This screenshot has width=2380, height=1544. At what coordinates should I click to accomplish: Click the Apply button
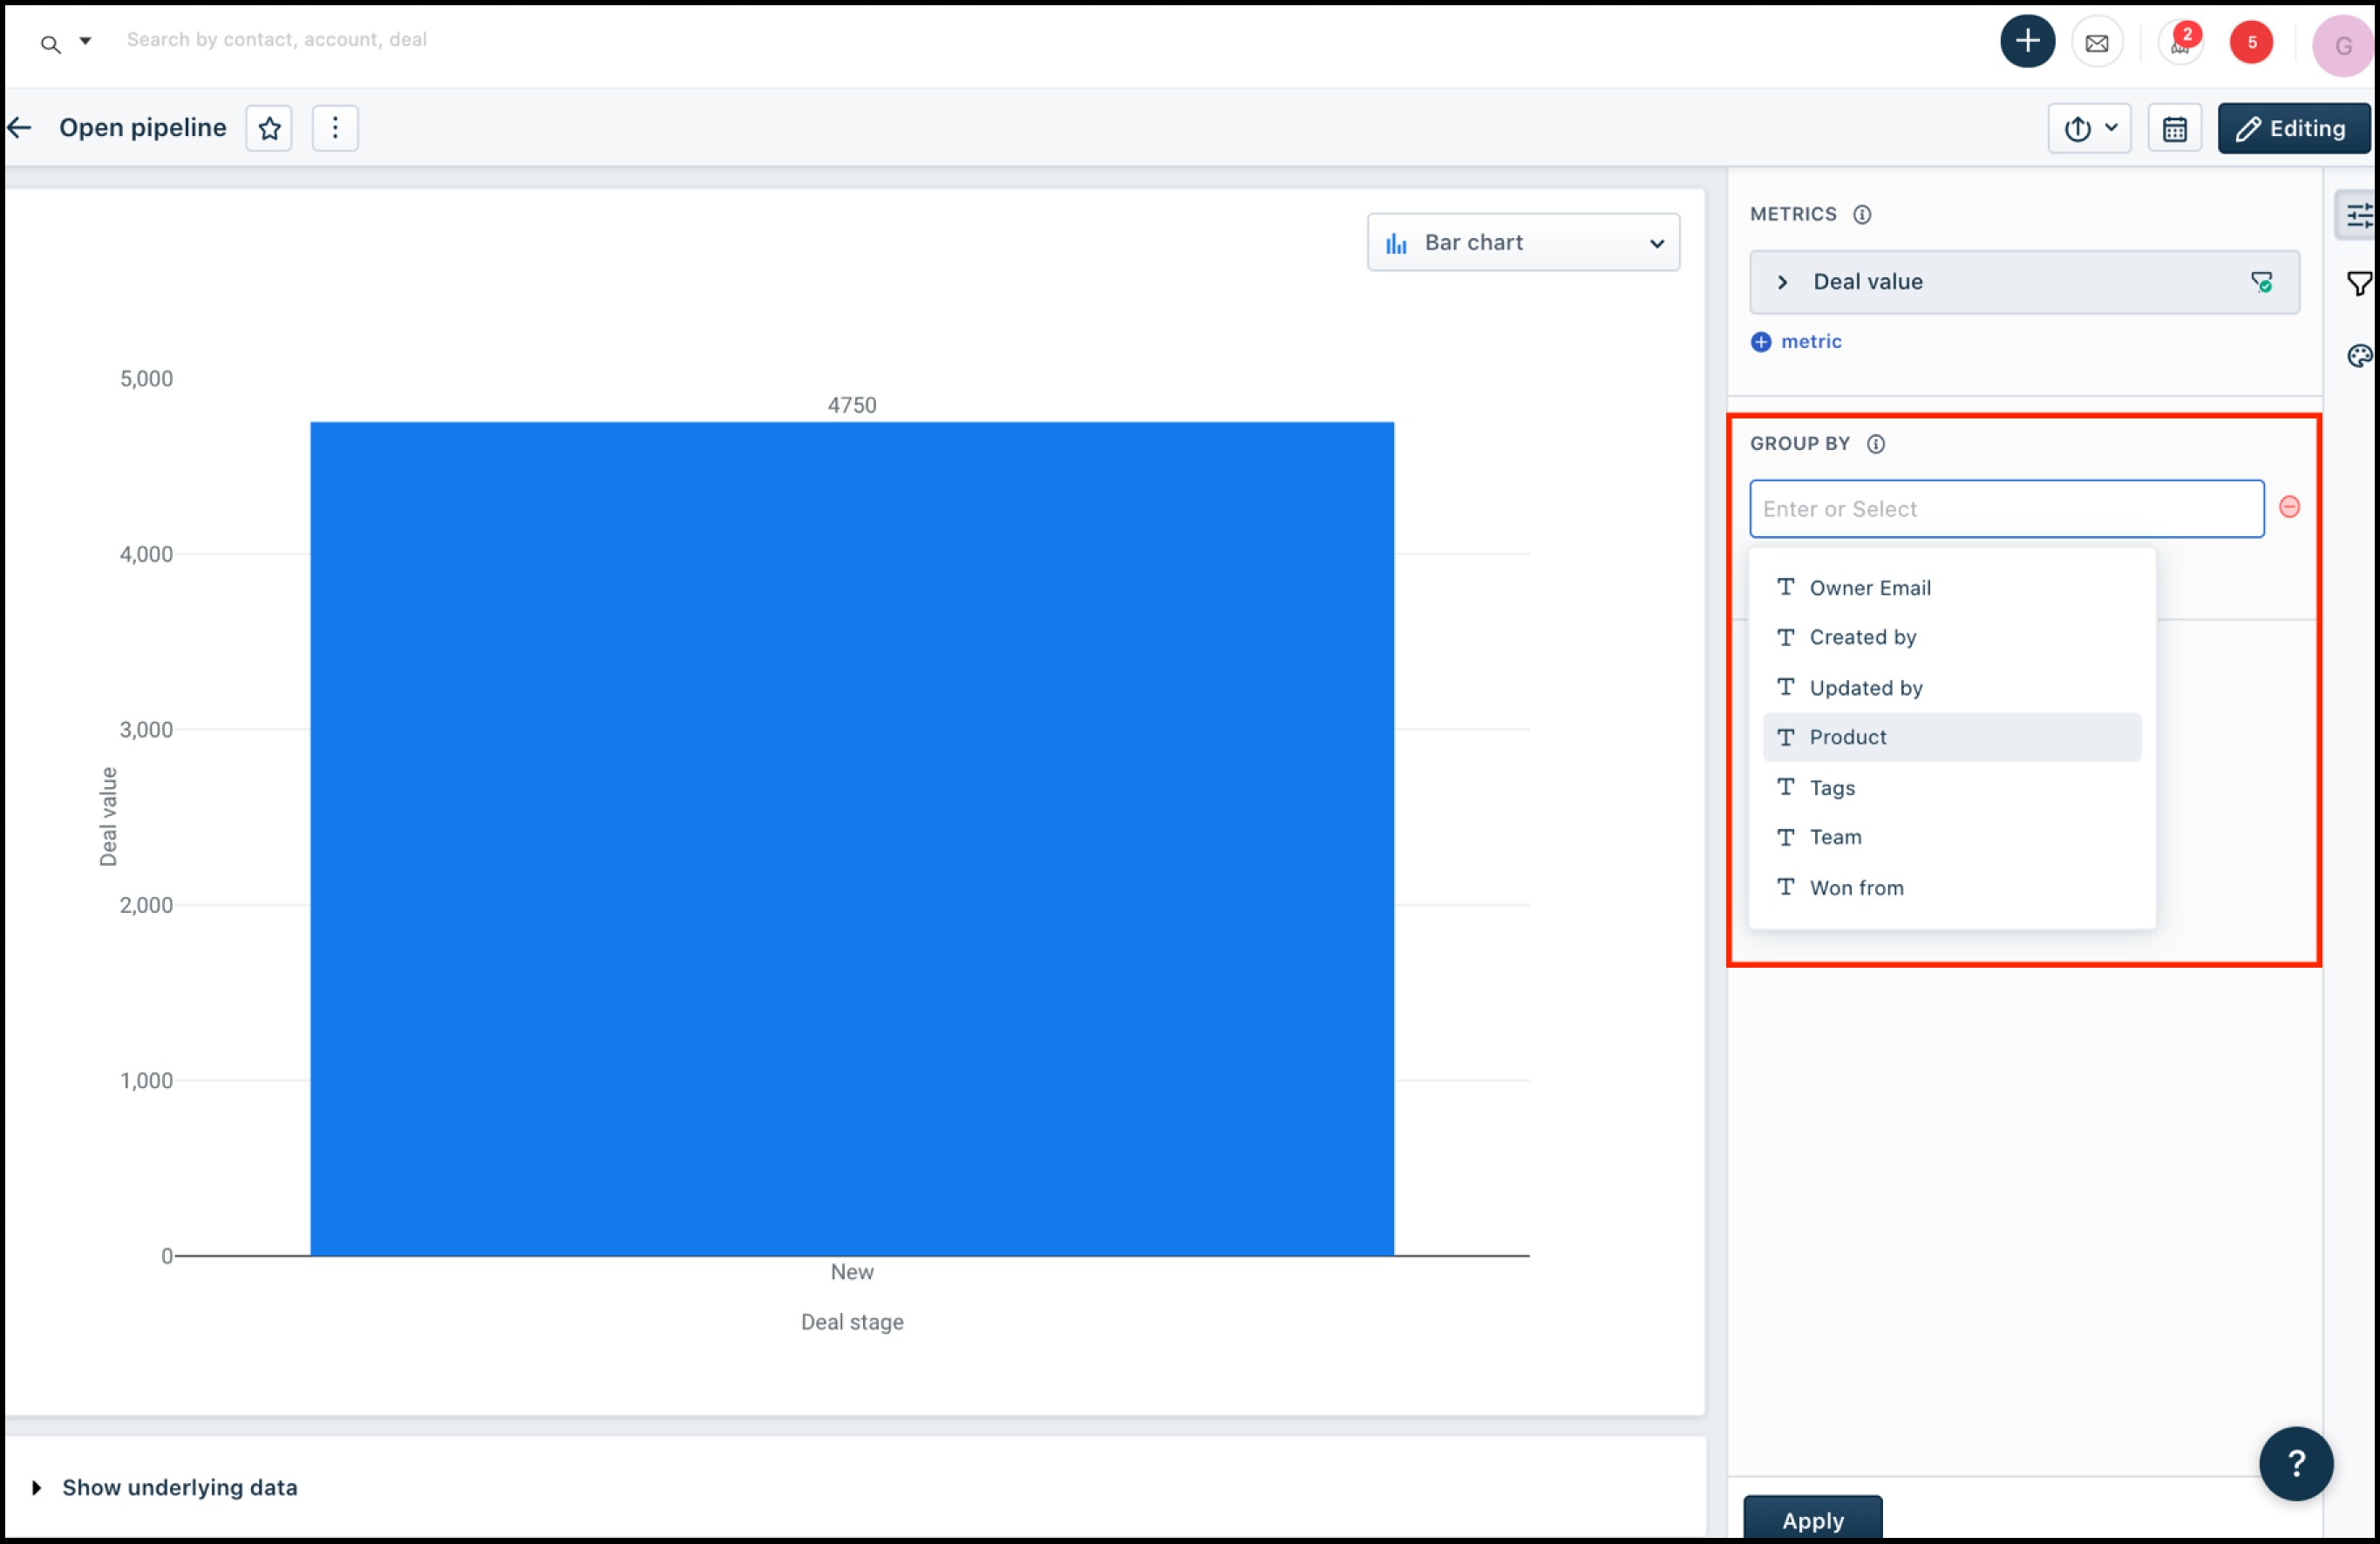point(1812,1519)
